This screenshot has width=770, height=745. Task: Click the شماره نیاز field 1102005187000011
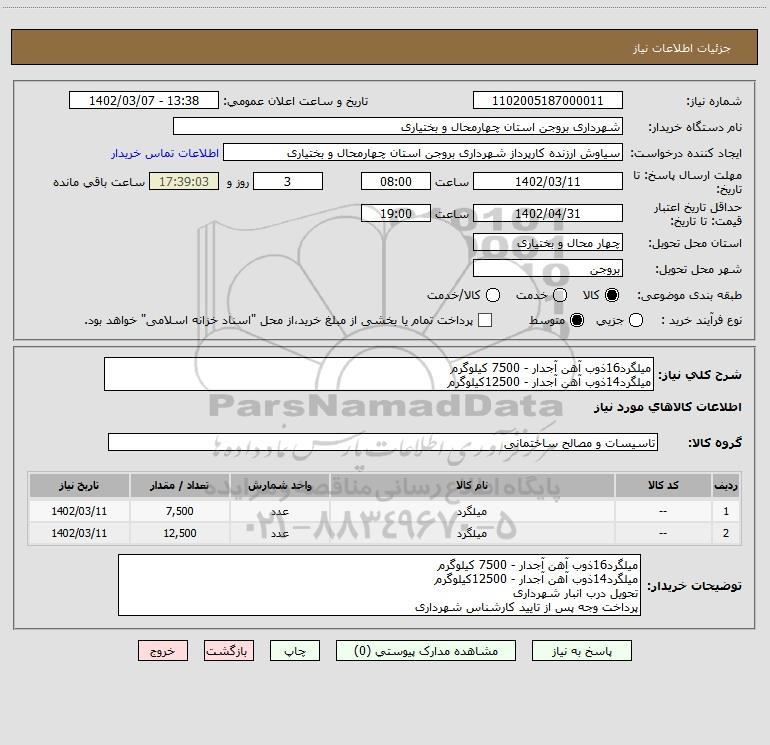tap(548, 101)
